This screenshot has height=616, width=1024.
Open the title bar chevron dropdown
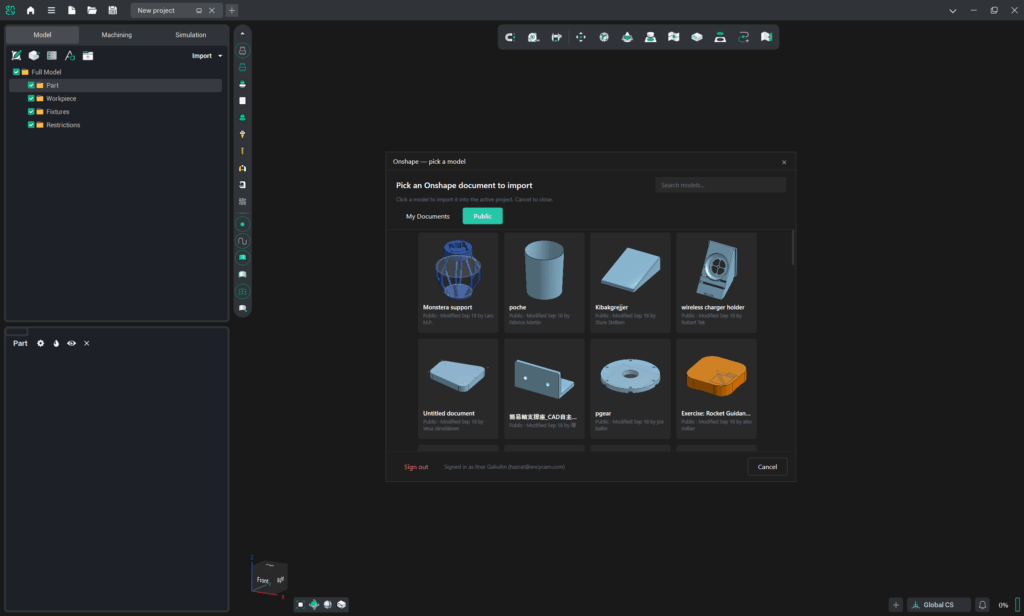(953, 10)
